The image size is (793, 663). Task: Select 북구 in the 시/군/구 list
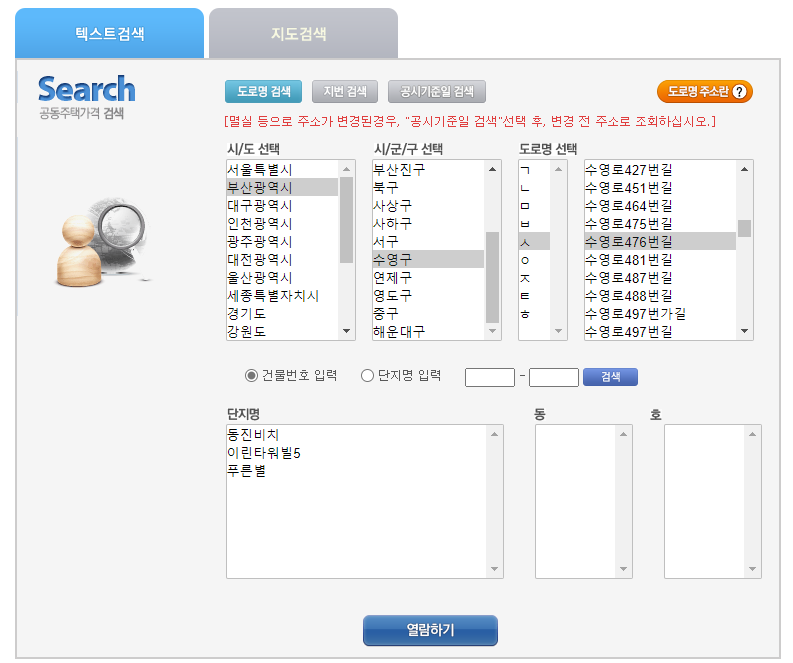coord(428,187)
